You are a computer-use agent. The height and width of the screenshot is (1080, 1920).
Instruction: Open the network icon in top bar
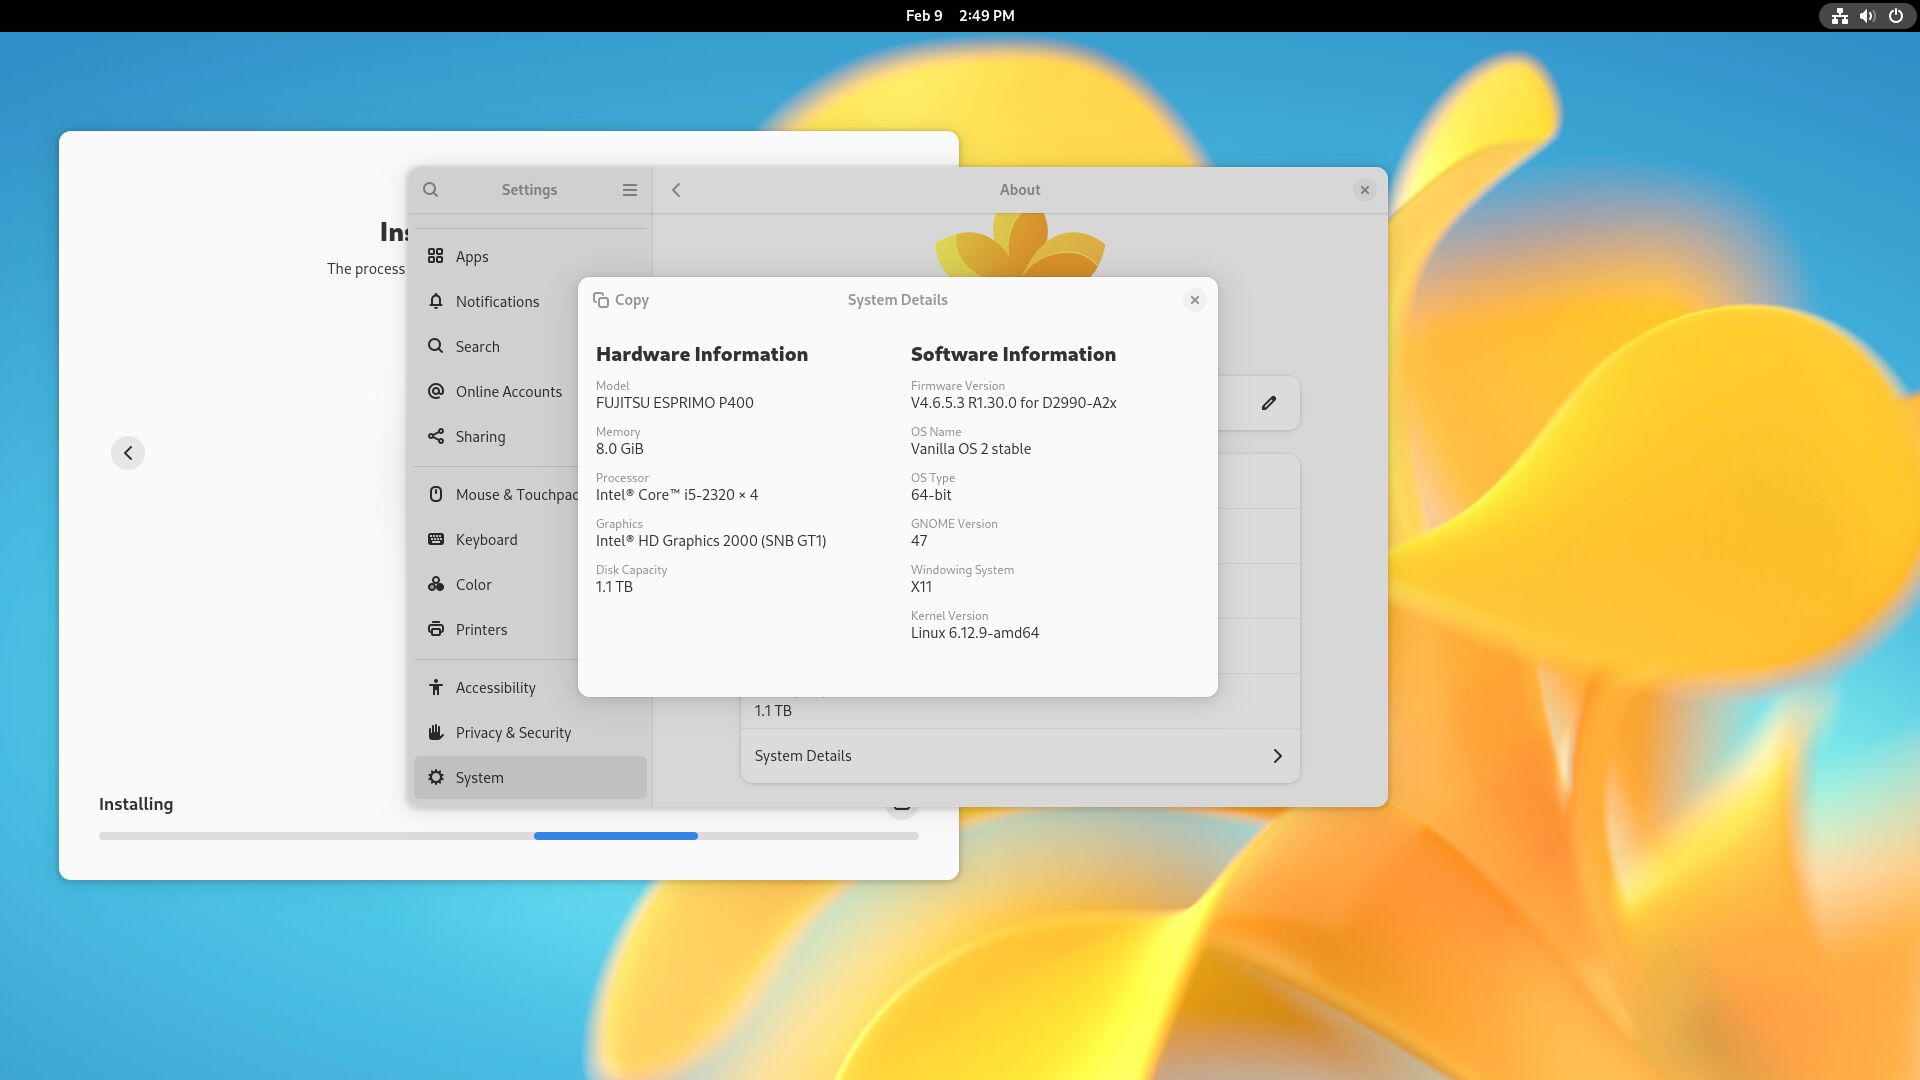click(1839, 16)
